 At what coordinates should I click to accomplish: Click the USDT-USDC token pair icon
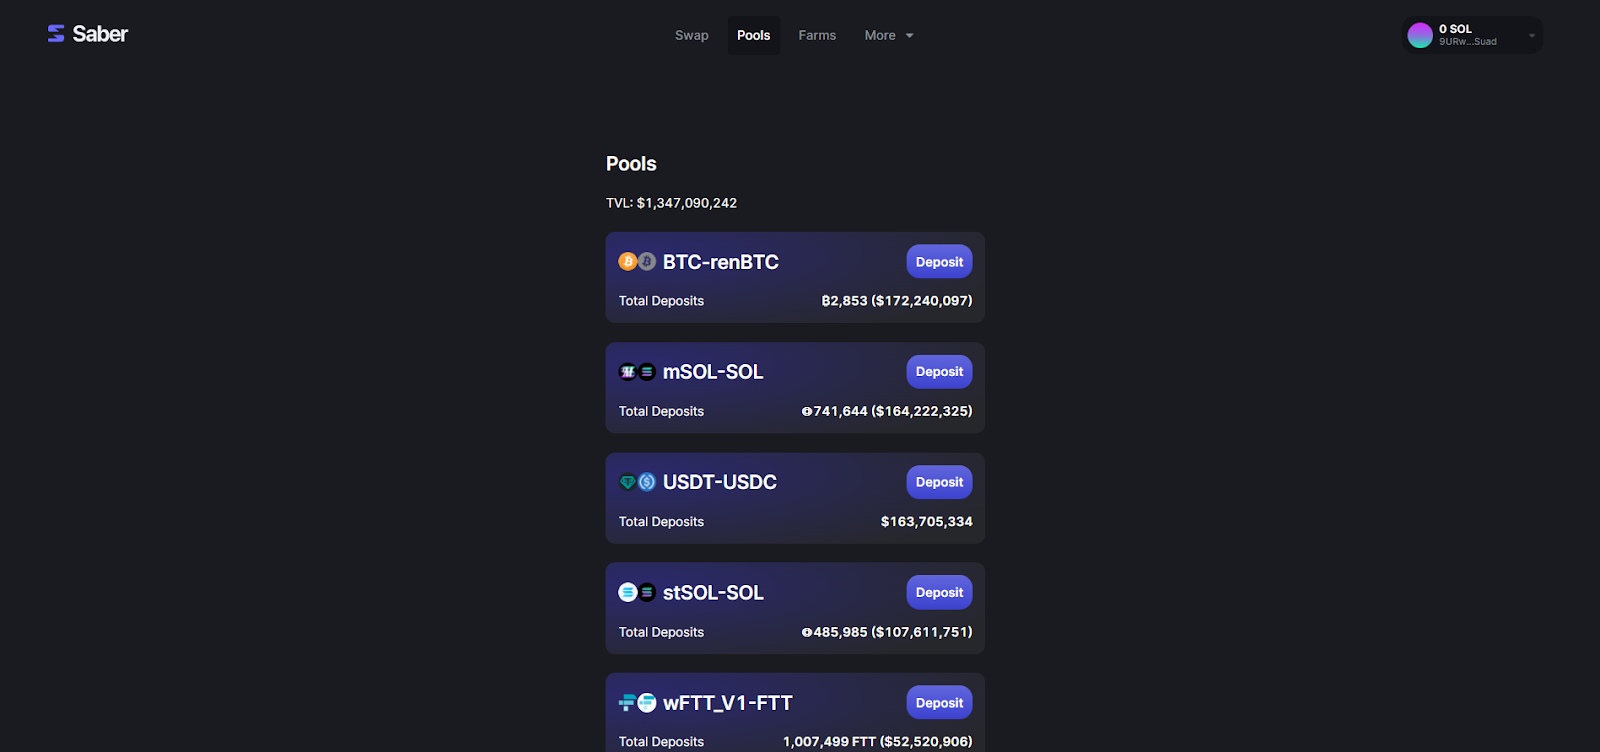tap(637, 482)
